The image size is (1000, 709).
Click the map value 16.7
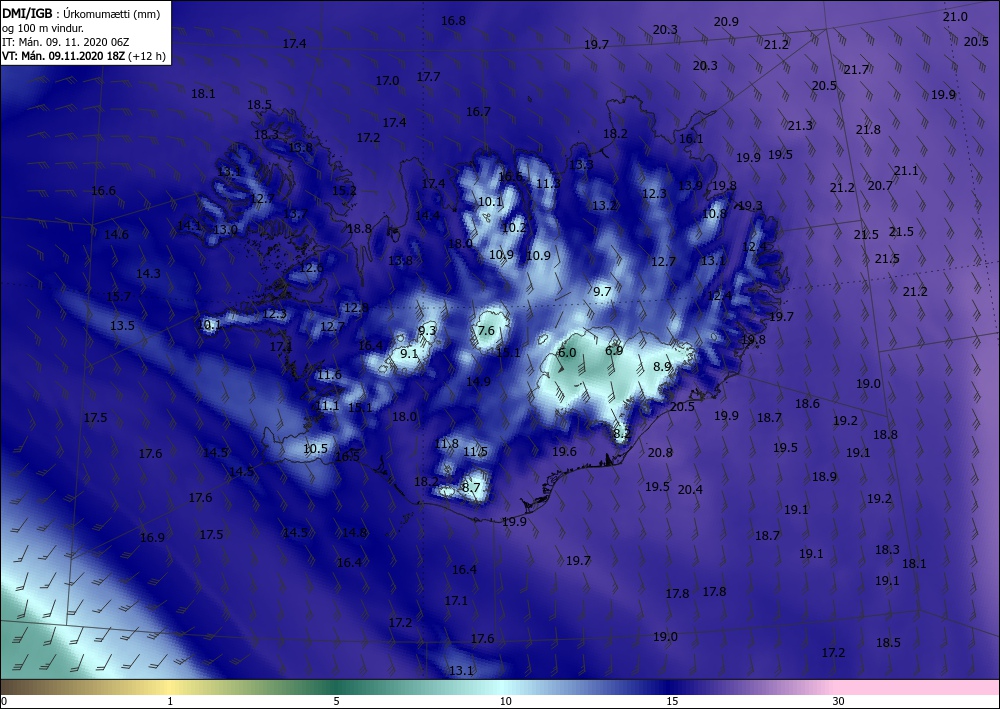tap(478, 112)
